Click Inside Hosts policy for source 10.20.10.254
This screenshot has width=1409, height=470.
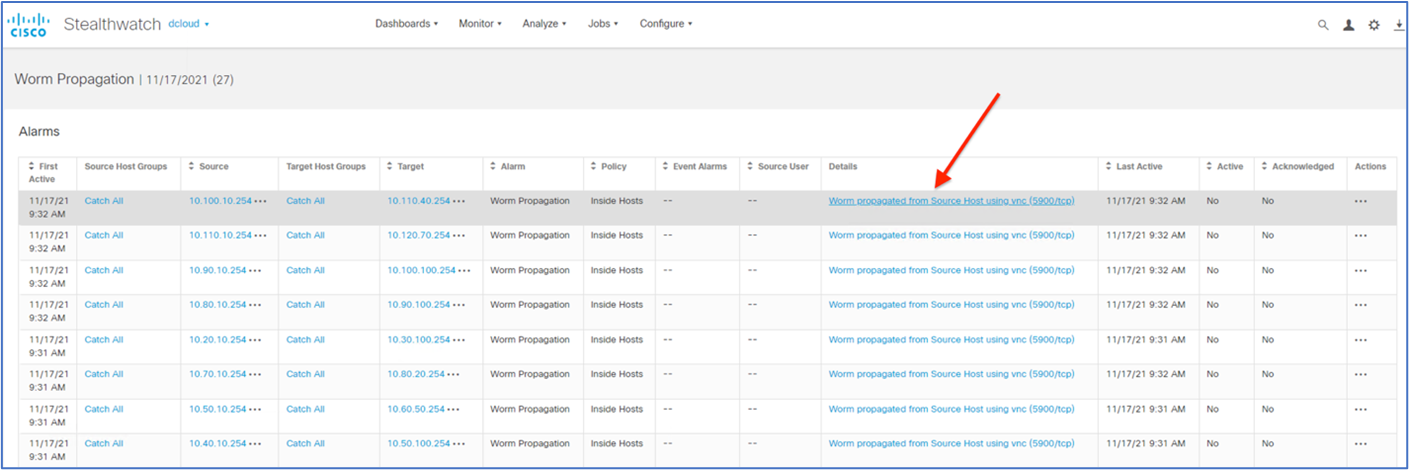point(617,340)
